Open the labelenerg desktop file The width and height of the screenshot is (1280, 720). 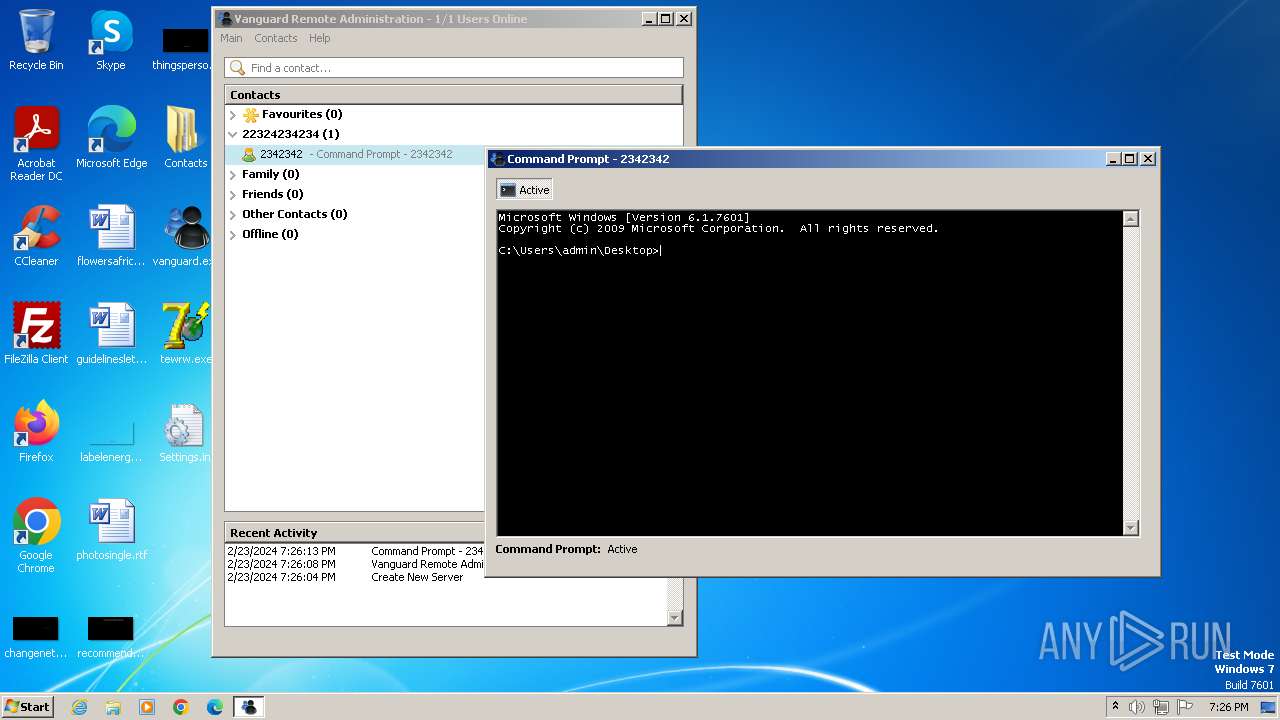coord(111,440)
